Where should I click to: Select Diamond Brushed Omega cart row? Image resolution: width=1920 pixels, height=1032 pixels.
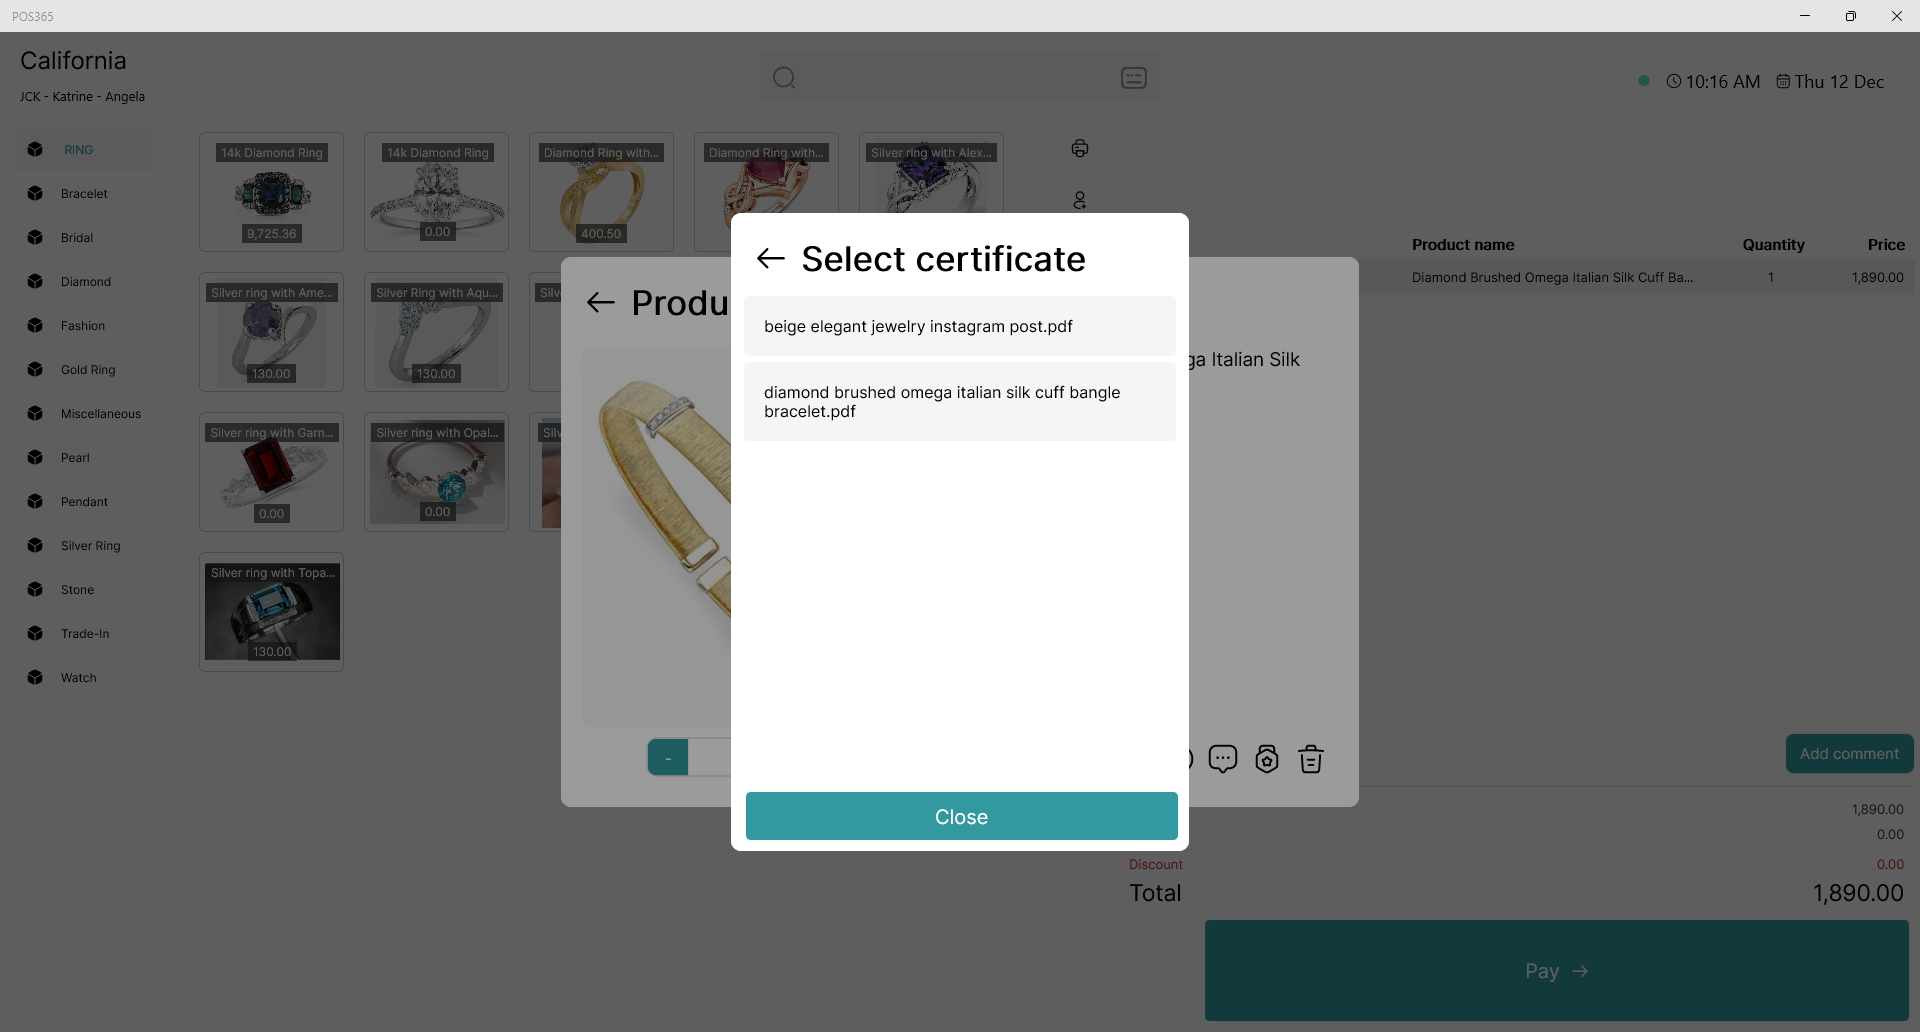point(1637,278)
